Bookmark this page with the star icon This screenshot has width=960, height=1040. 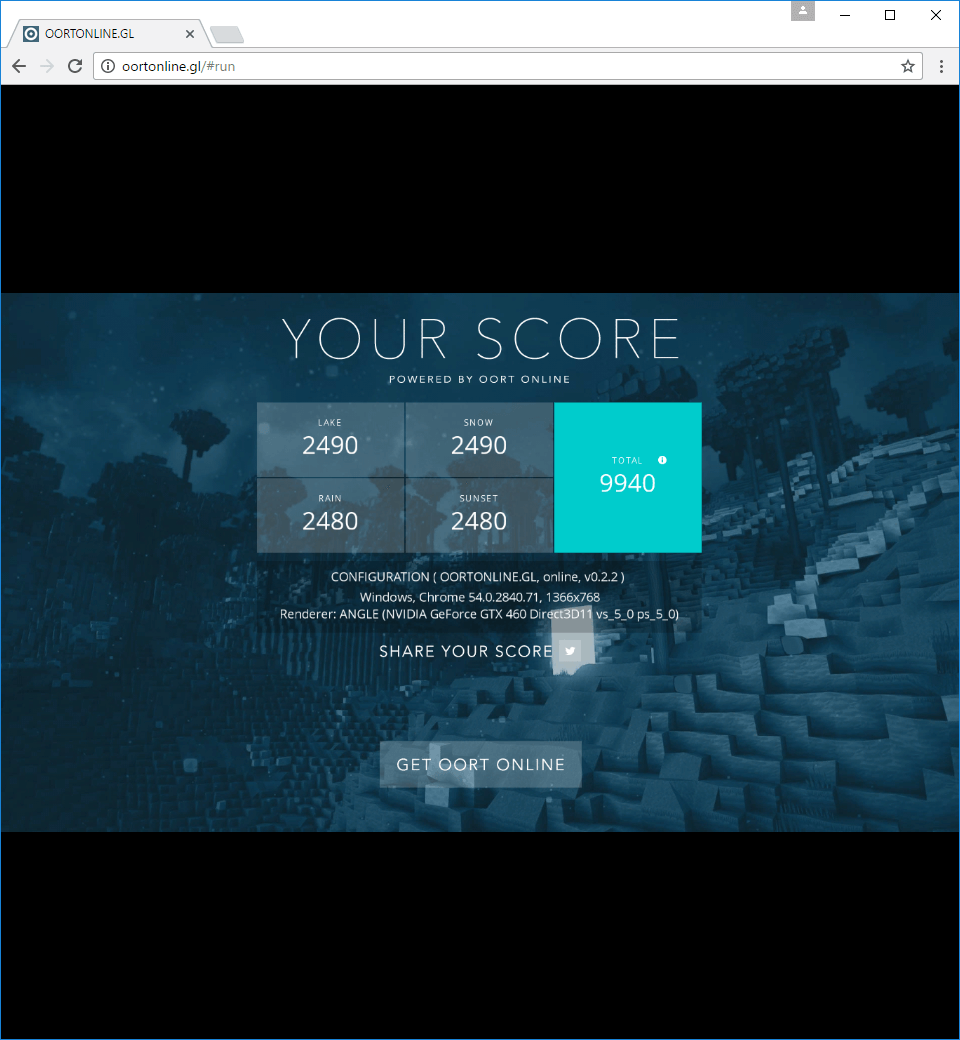pyautogui.click(x=908, y=66)
